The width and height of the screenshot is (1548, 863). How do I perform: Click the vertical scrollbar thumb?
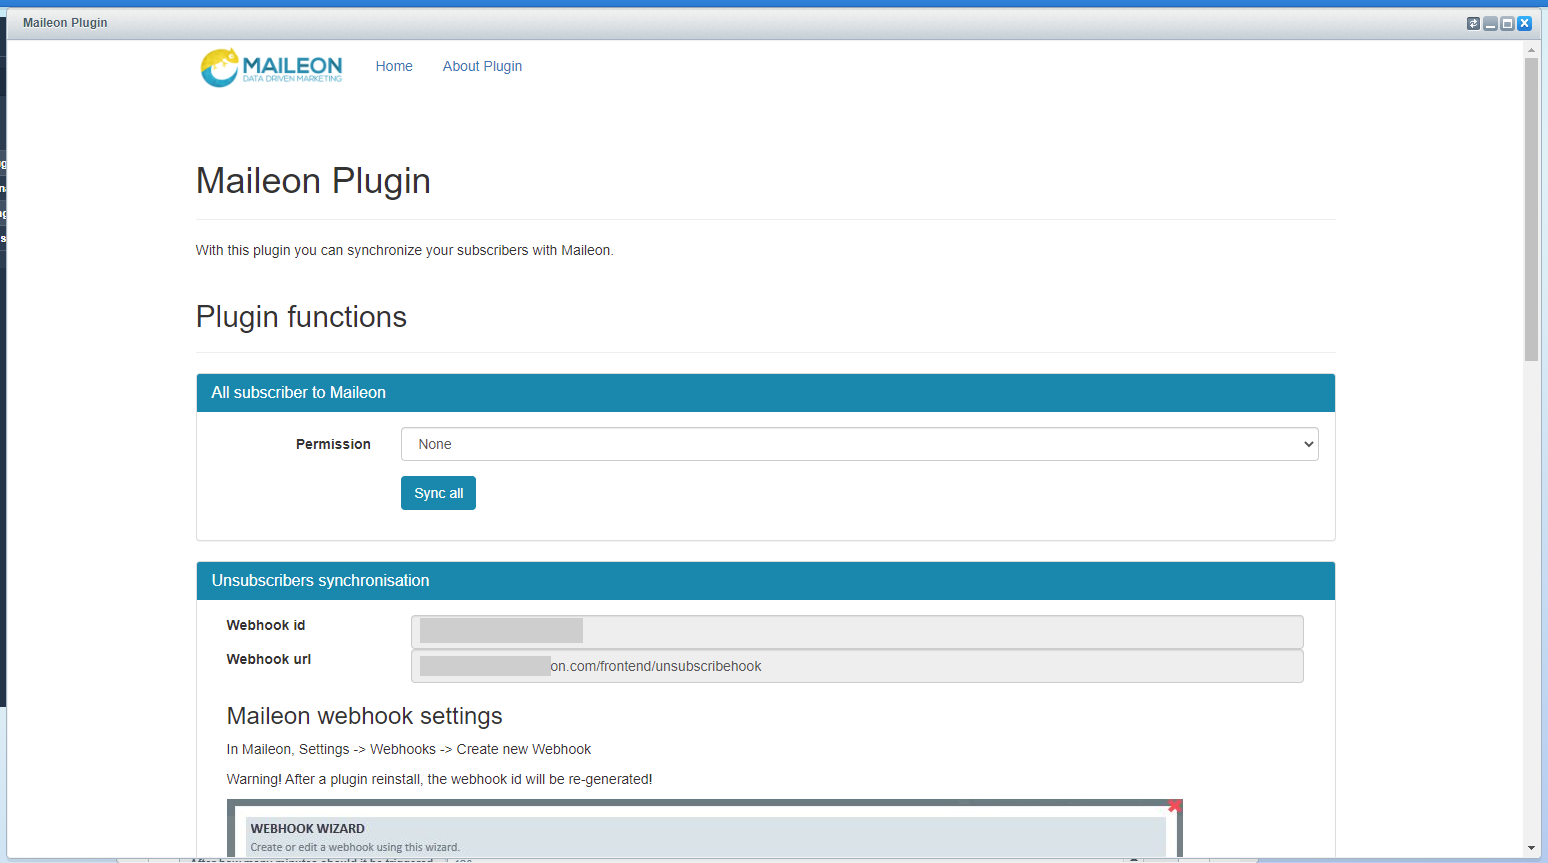(1531, 209)
